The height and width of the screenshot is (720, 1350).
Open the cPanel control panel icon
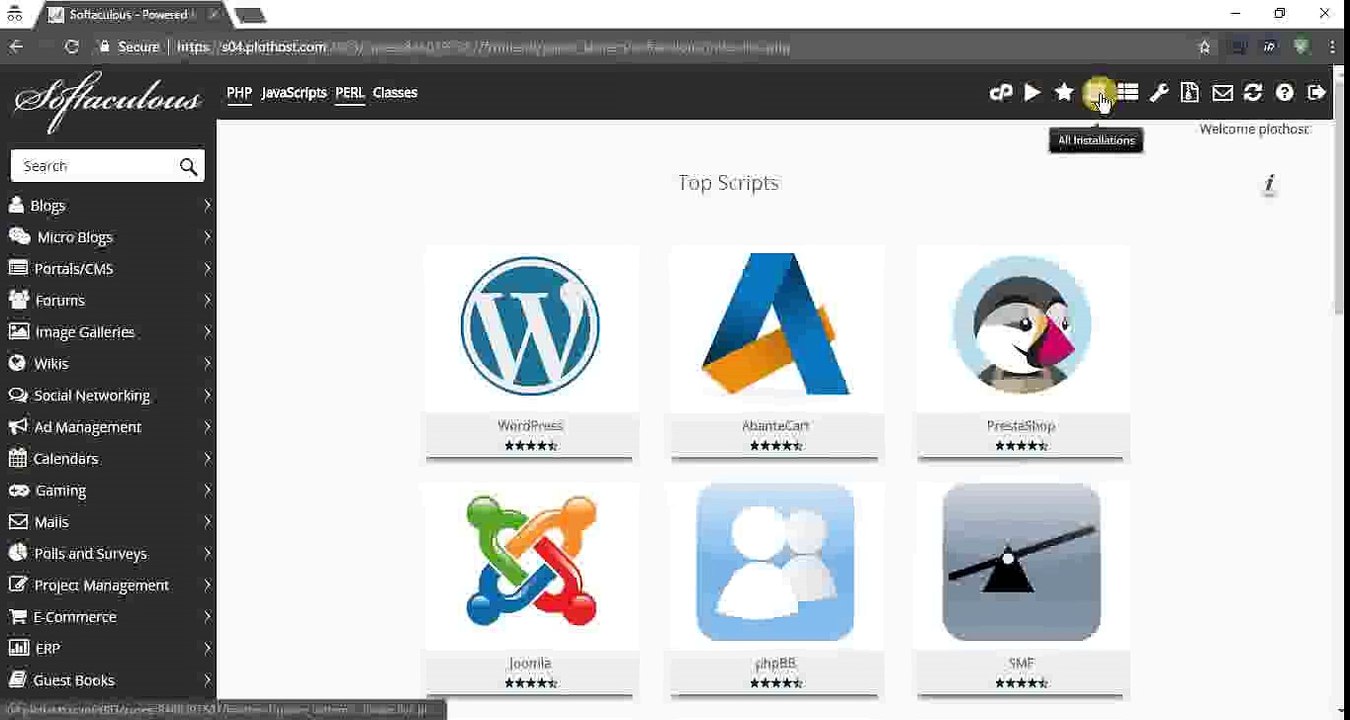pos(1000,93)
